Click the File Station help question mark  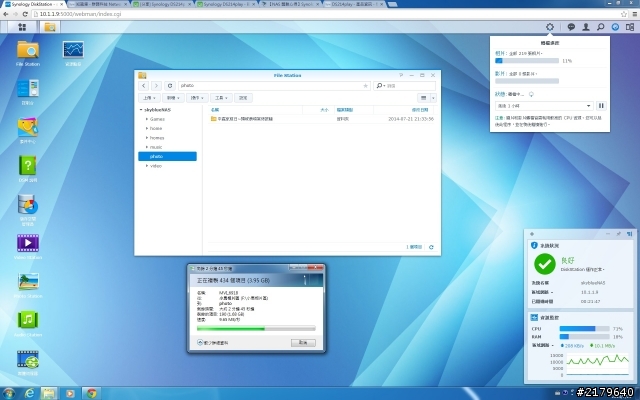point(401,75)
